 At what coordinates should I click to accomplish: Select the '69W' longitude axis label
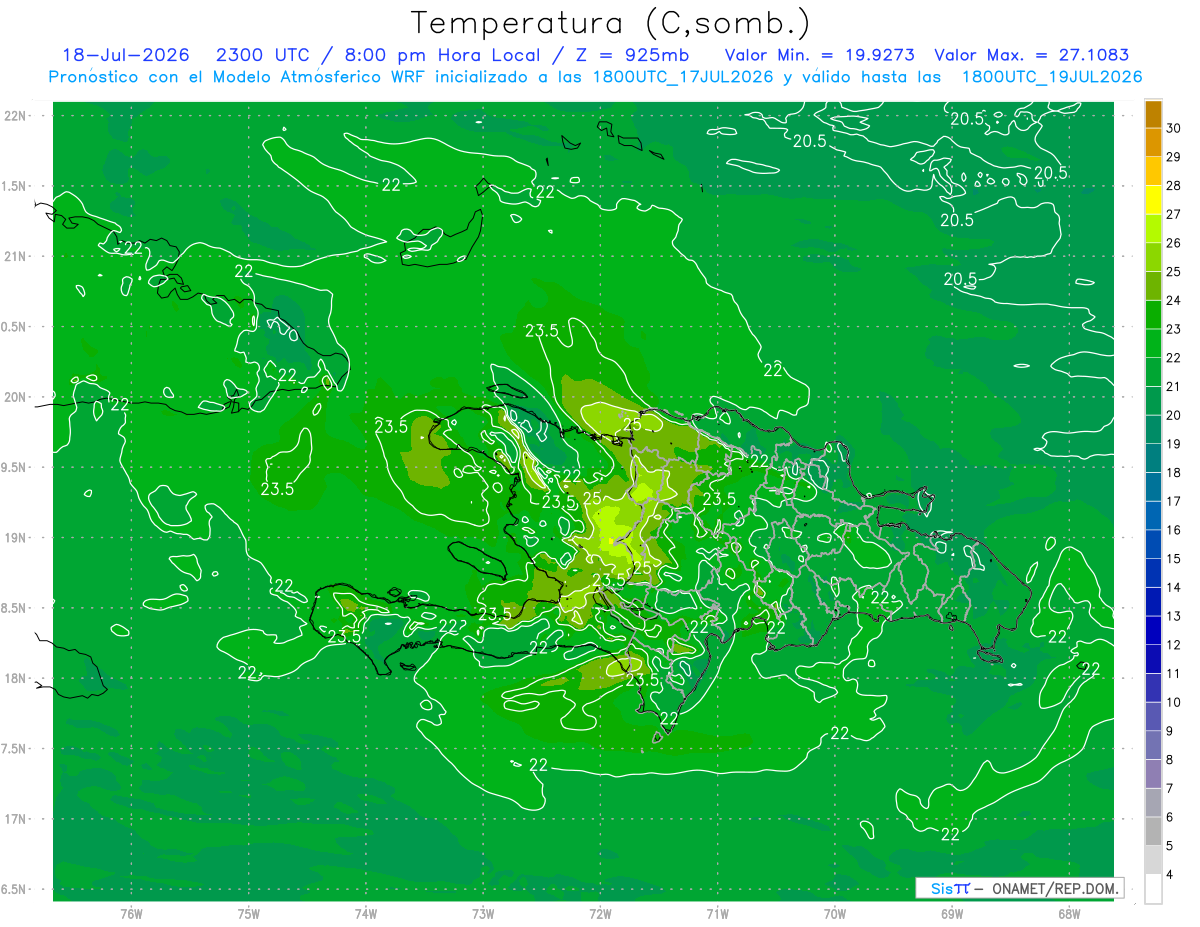(x=952, y=914)
